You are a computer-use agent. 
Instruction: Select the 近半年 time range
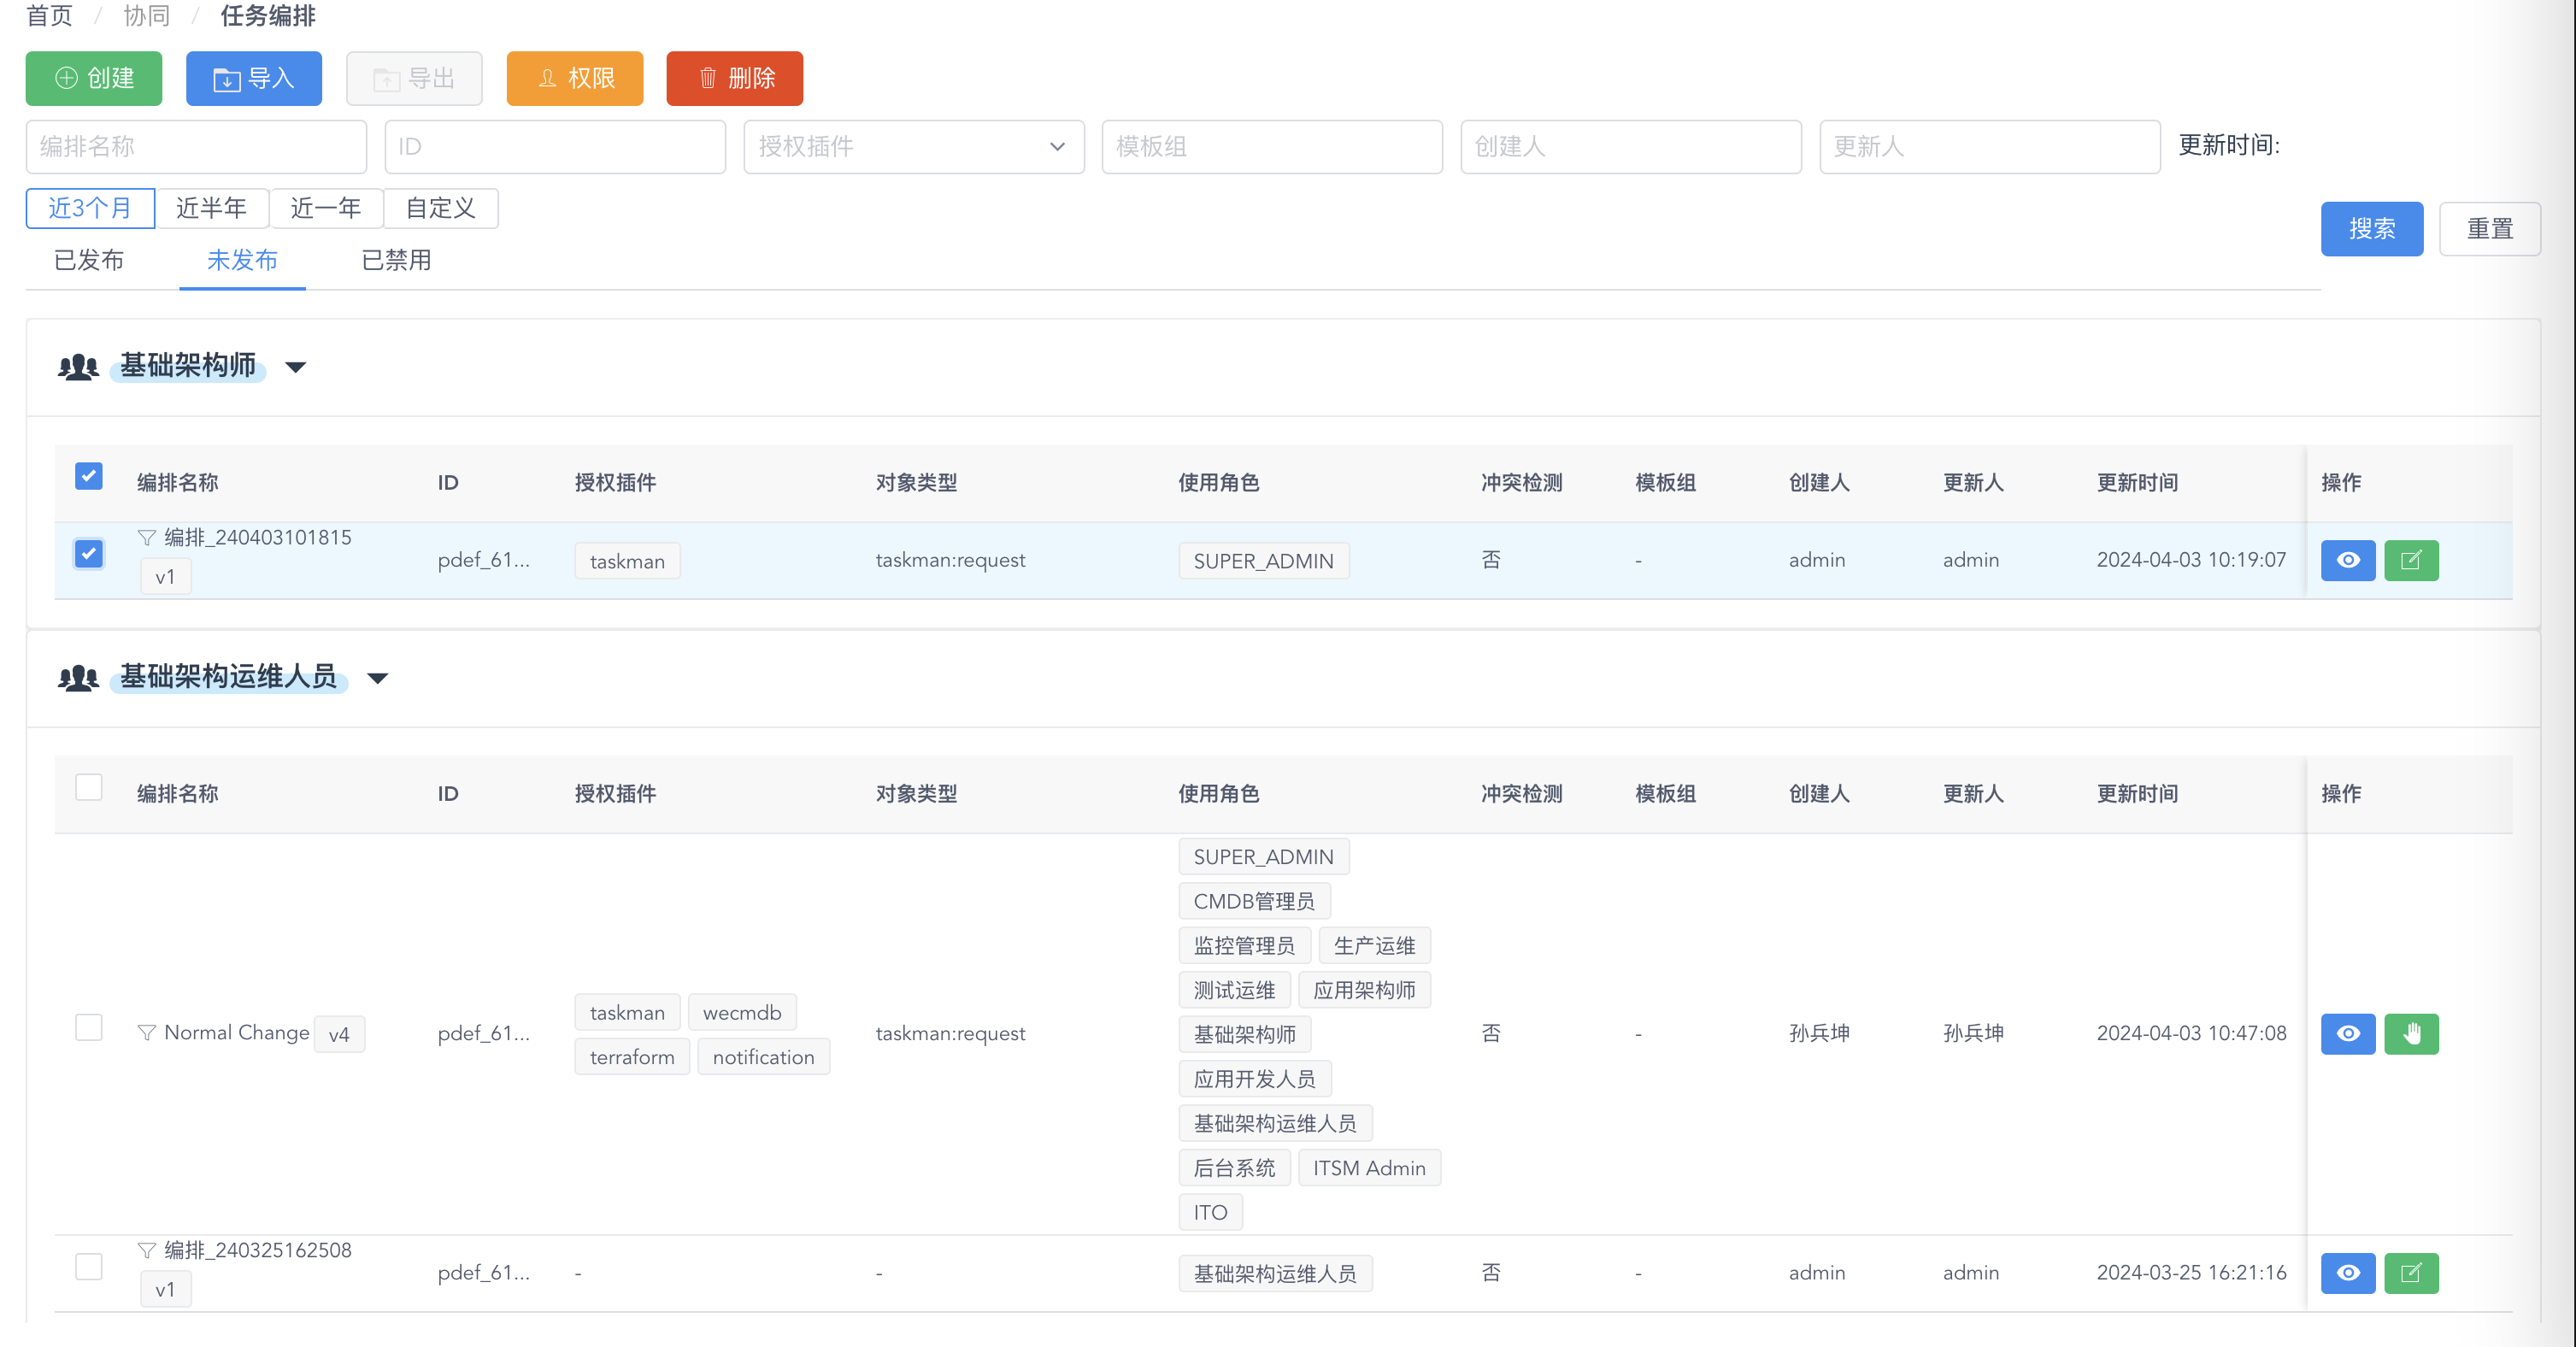point(211,208)
